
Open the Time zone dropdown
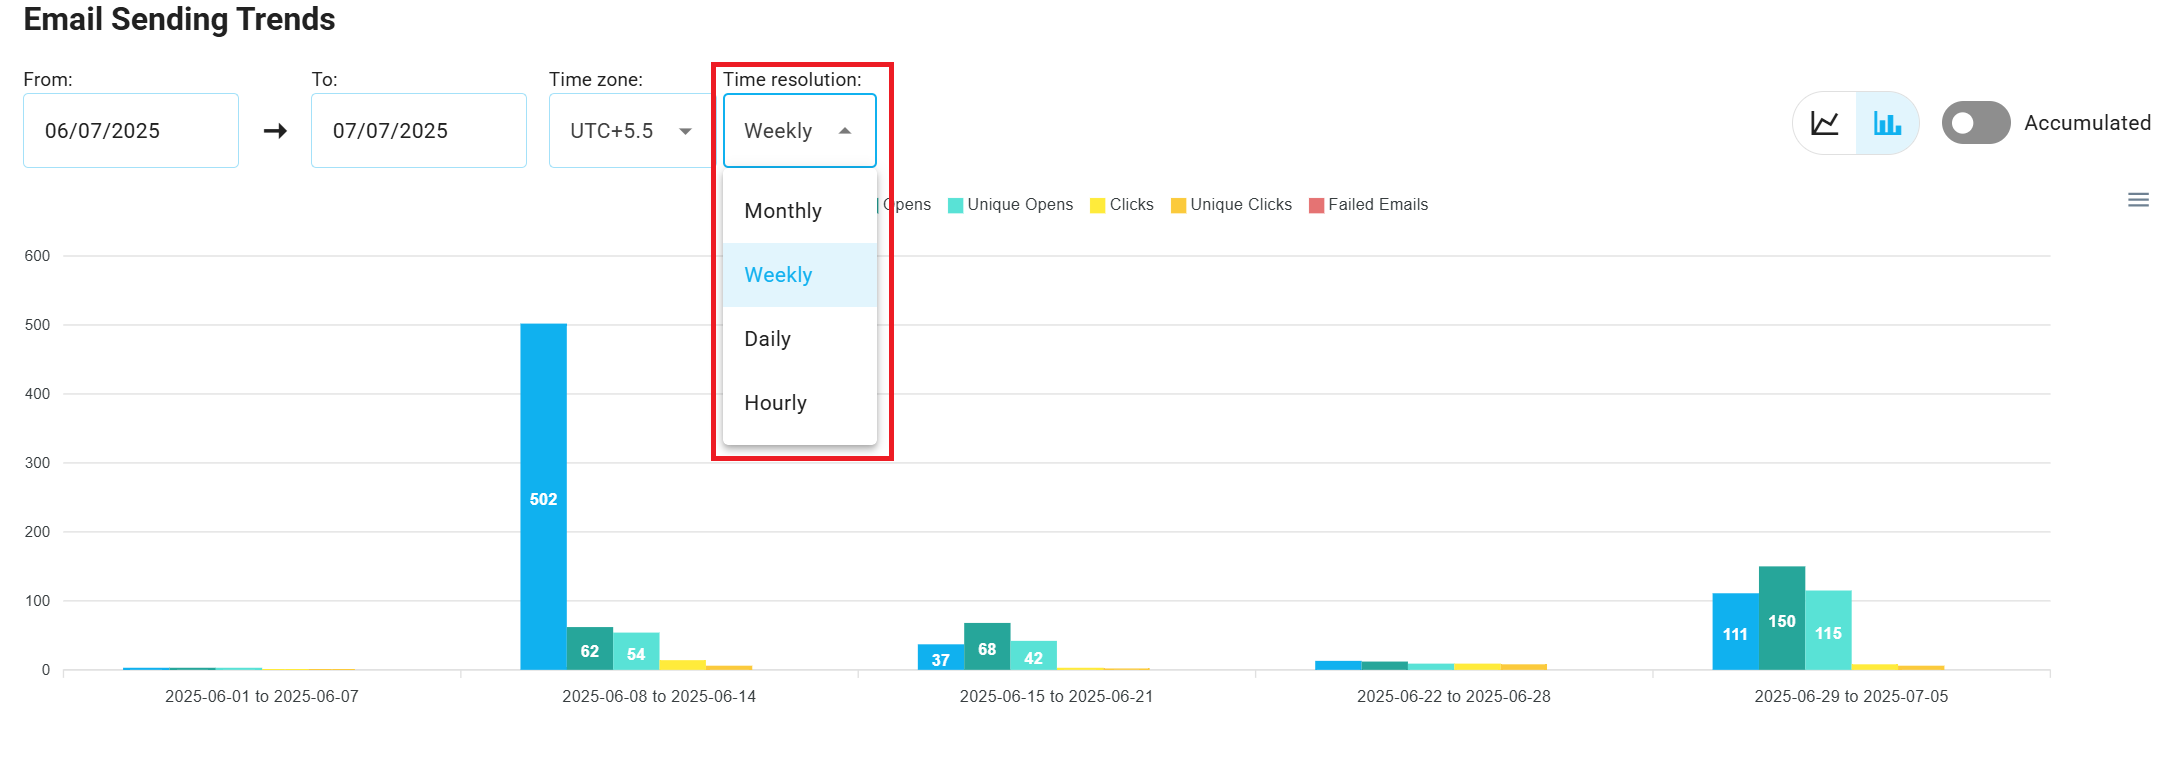(630, 131)
